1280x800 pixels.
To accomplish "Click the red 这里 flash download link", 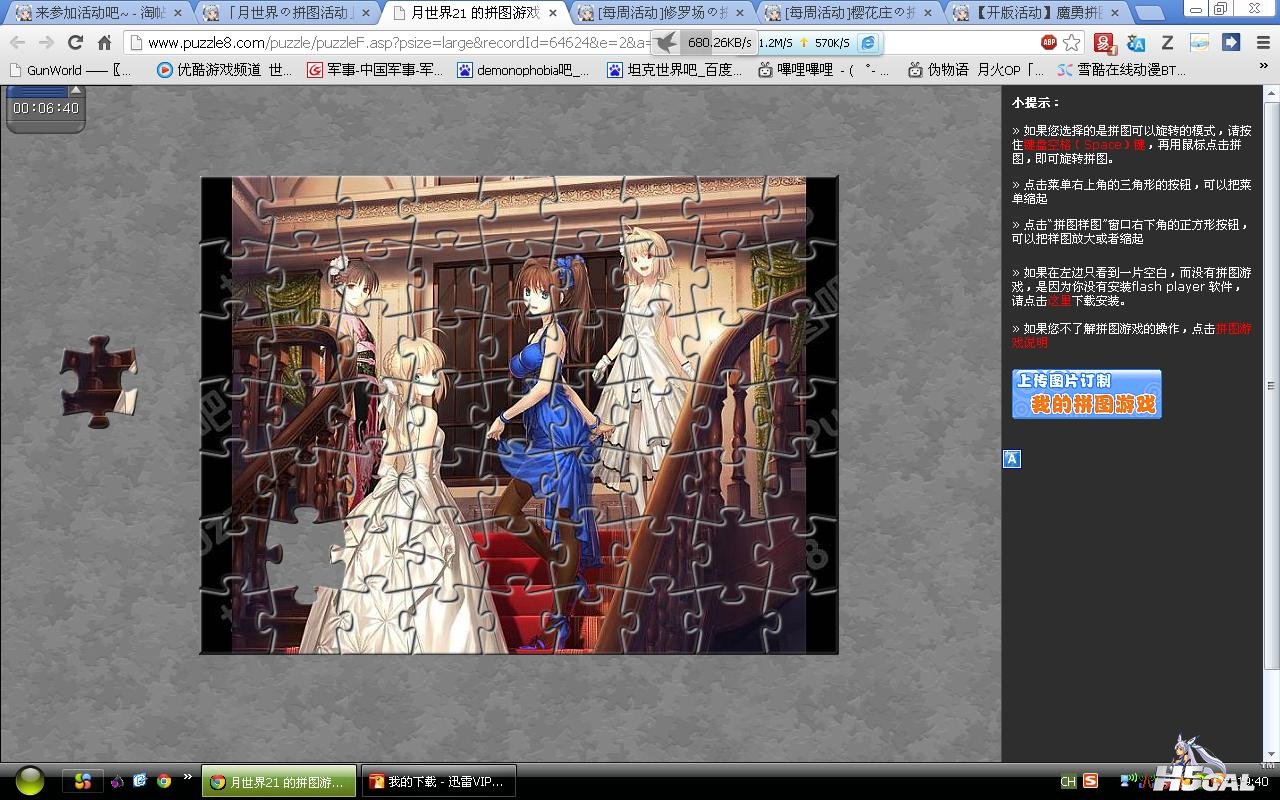I will (x=1059, y=301).
